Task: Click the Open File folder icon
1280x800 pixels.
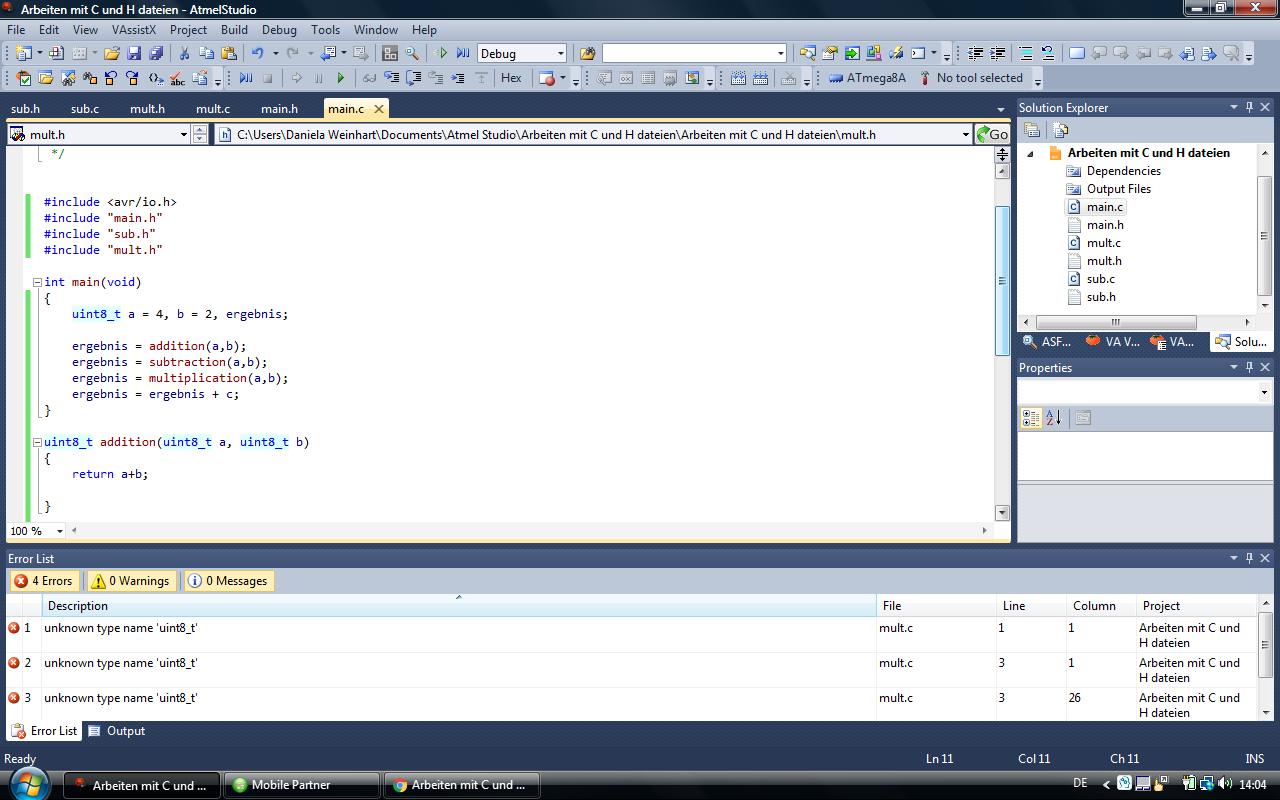Action: pos(112,53)
